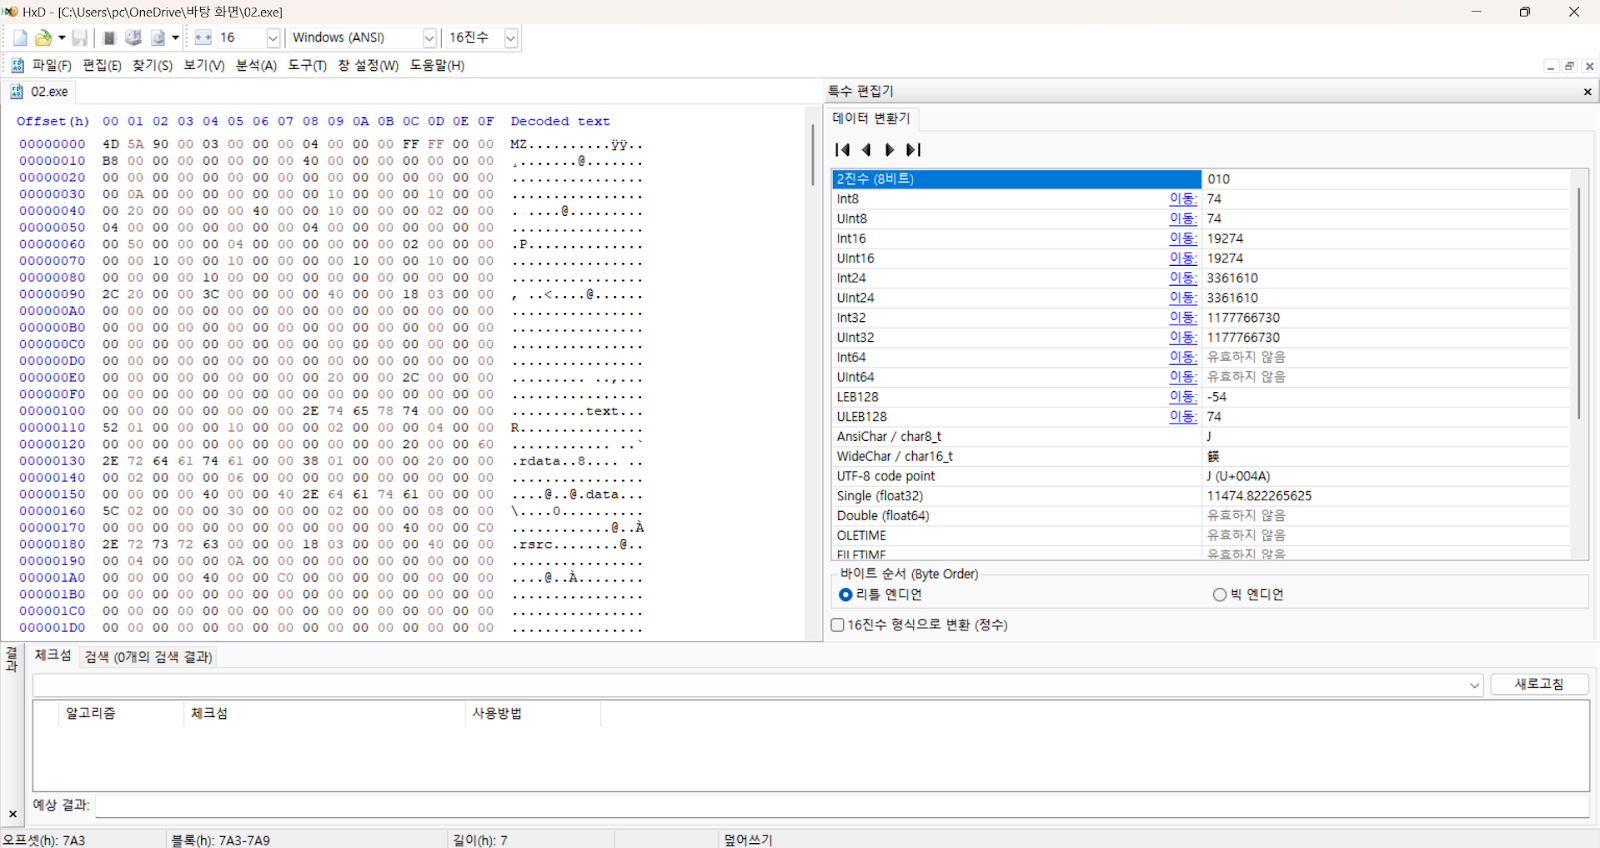
Task: Select 빅 엔디언 byte order
Action: tap(1248, 594)
